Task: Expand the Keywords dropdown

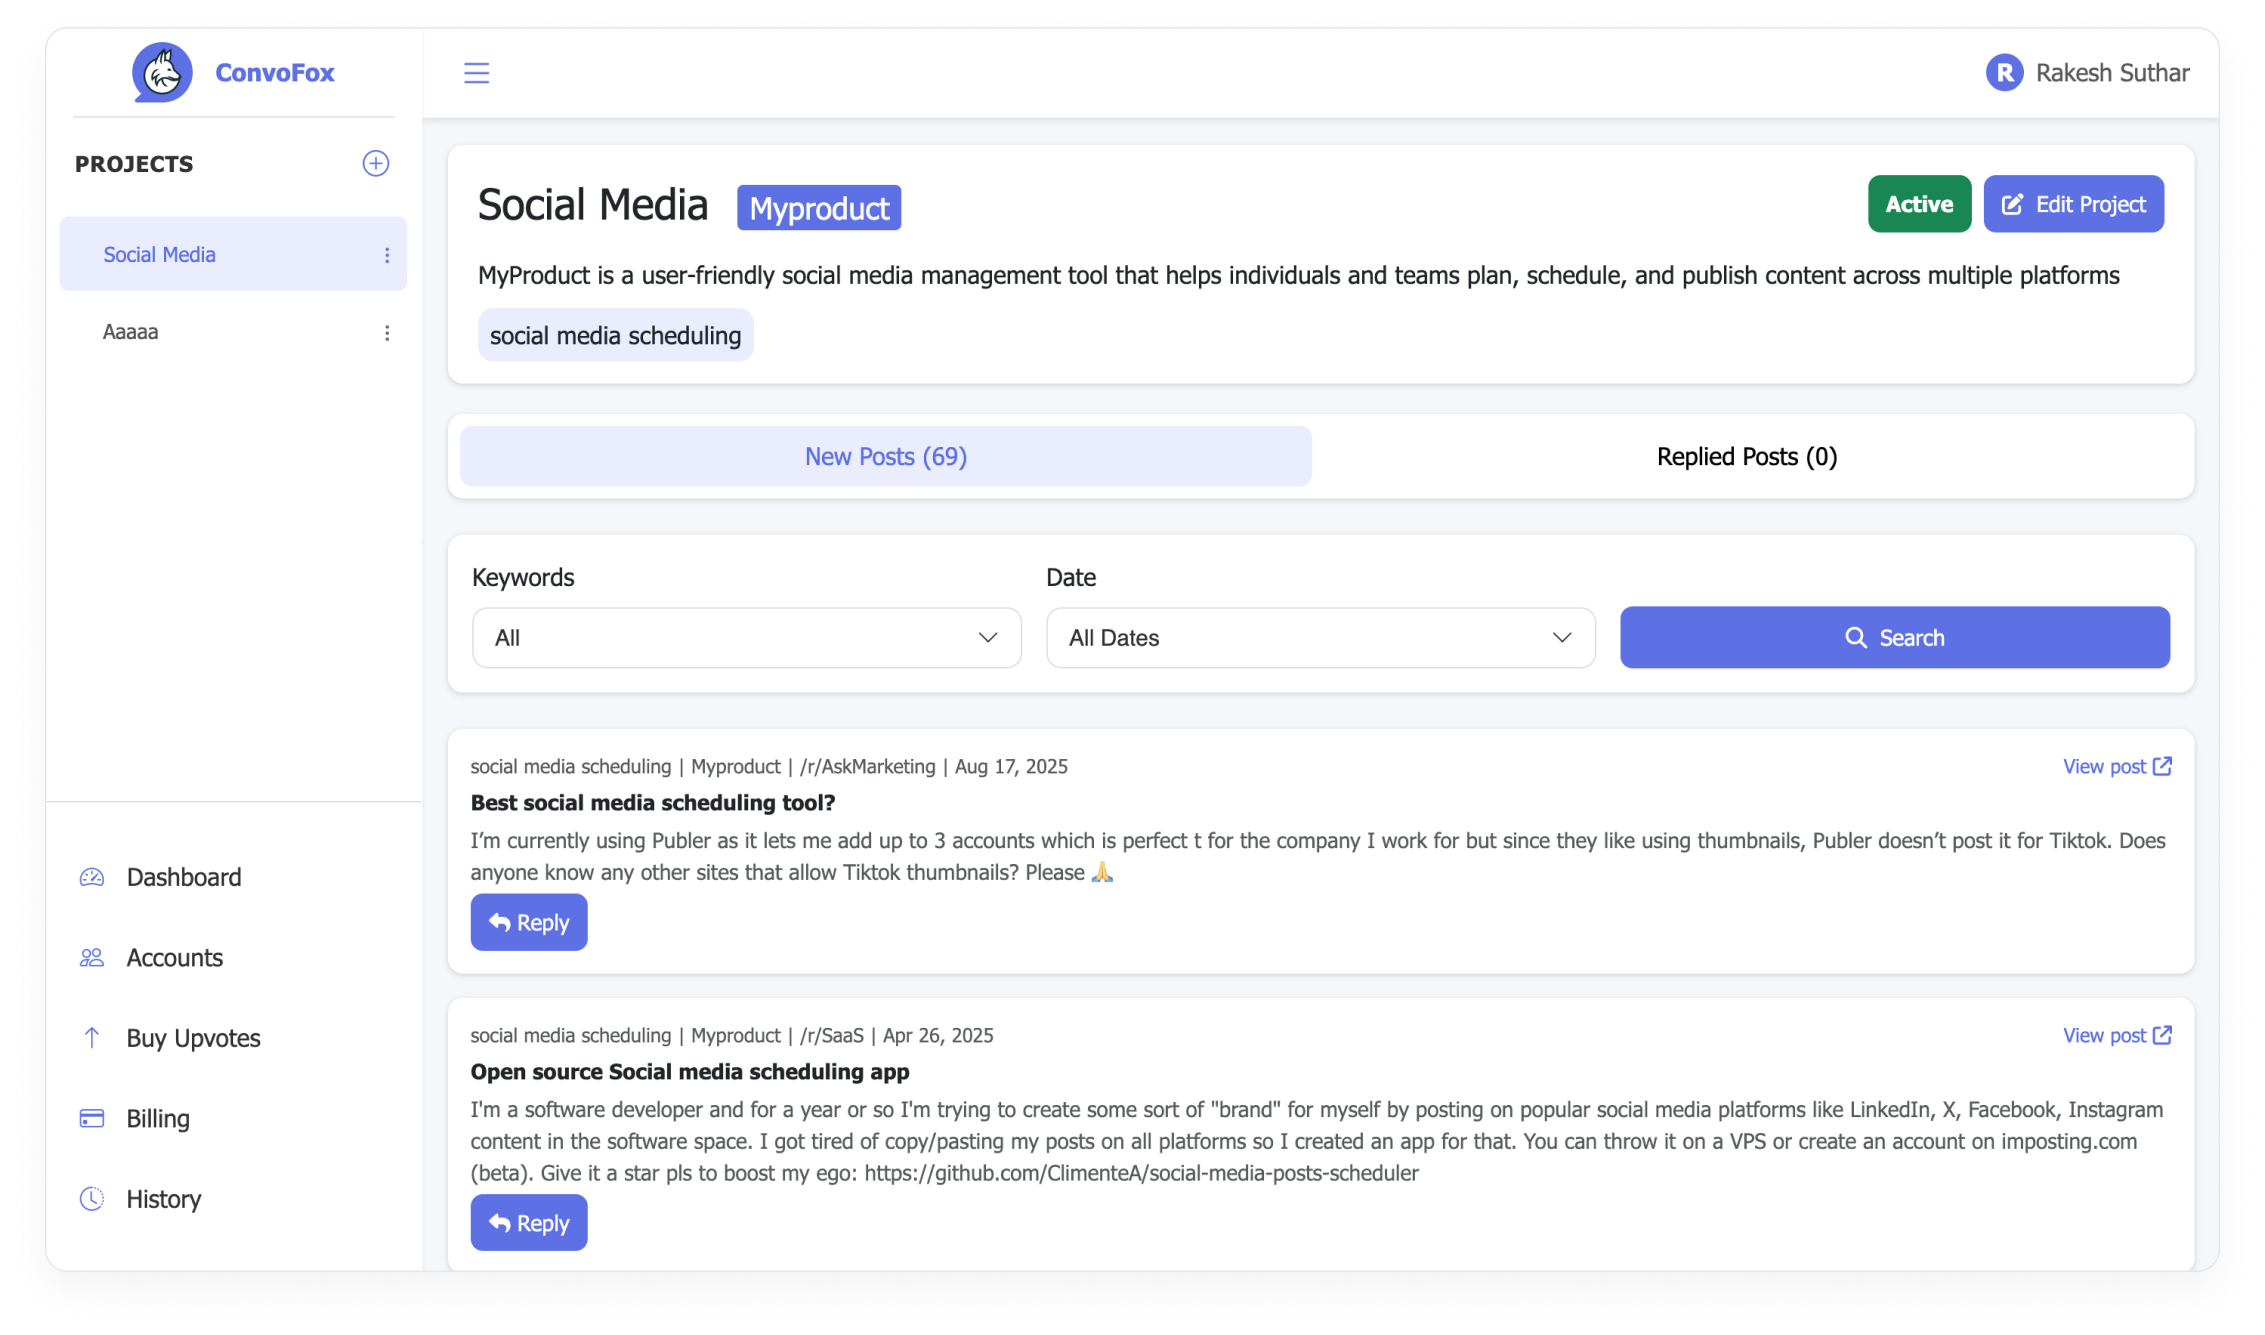Action: click(x=746, y=638)
